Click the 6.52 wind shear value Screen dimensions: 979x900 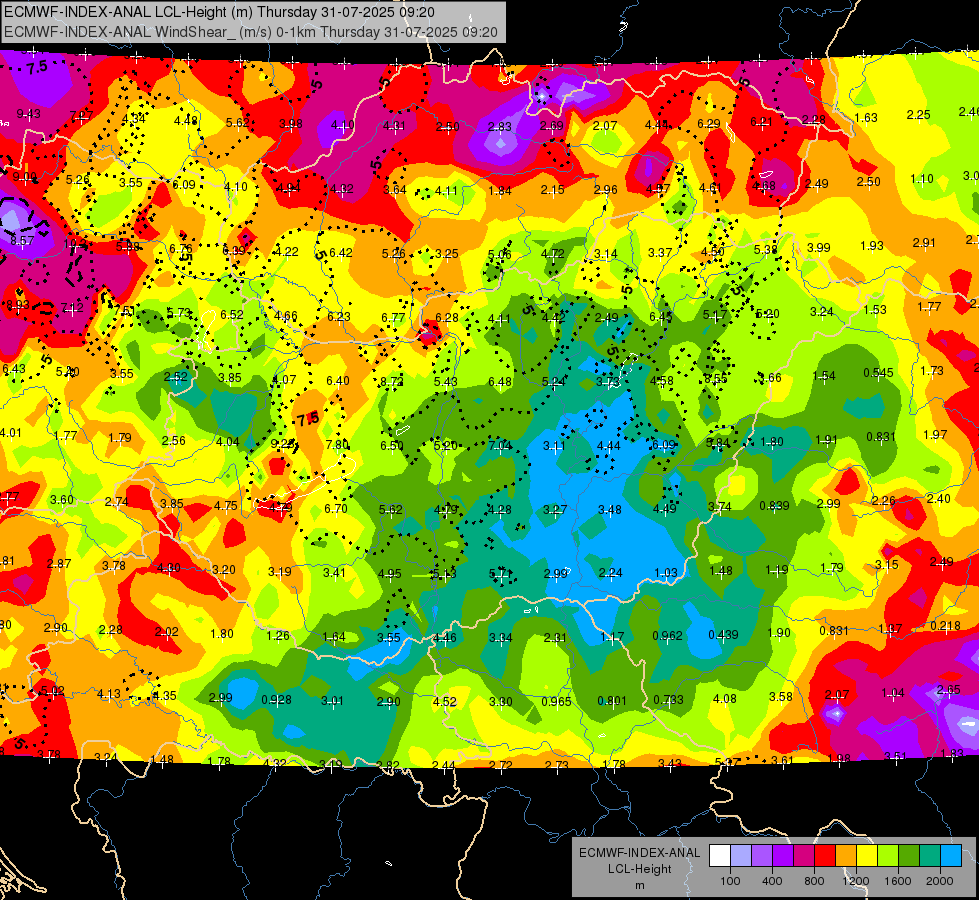232,315
